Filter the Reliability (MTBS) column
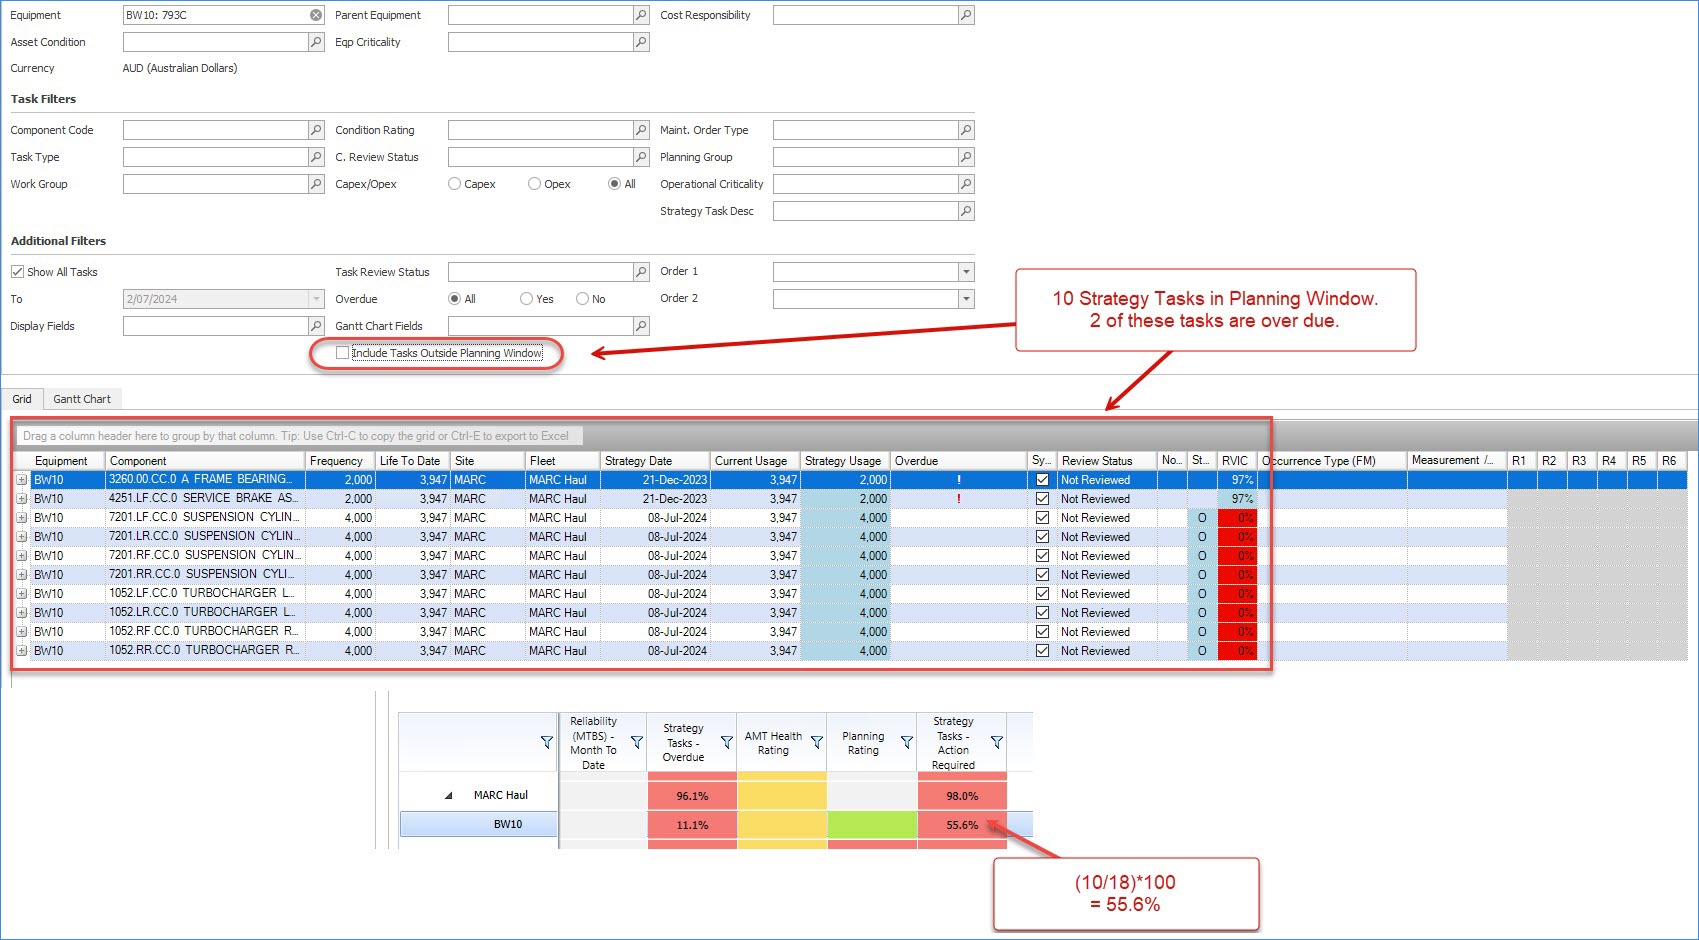The height and width of the screenshot is (940, 1699). [x=637, y=742]
